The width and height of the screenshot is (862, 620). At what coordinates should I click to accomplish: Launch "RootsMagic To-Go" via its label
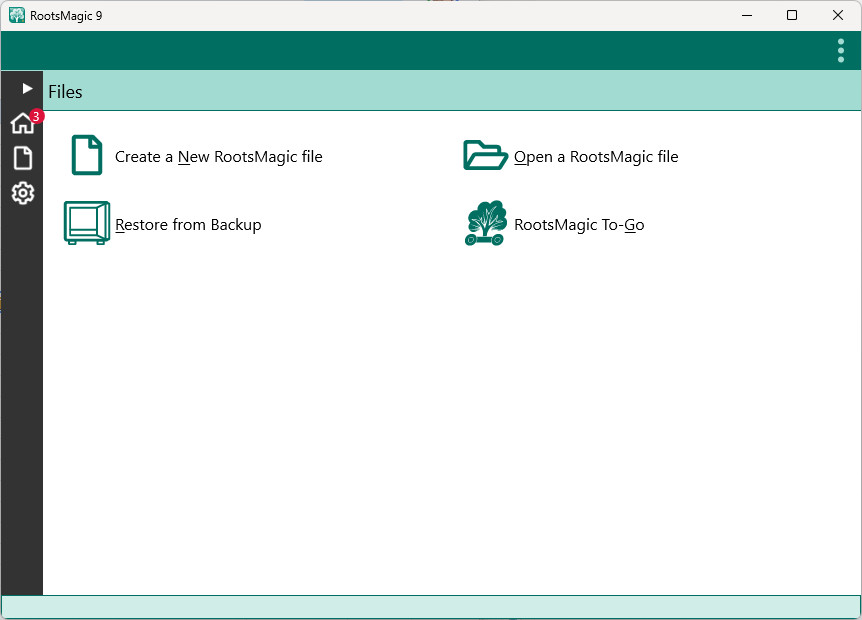coord(579,225)
